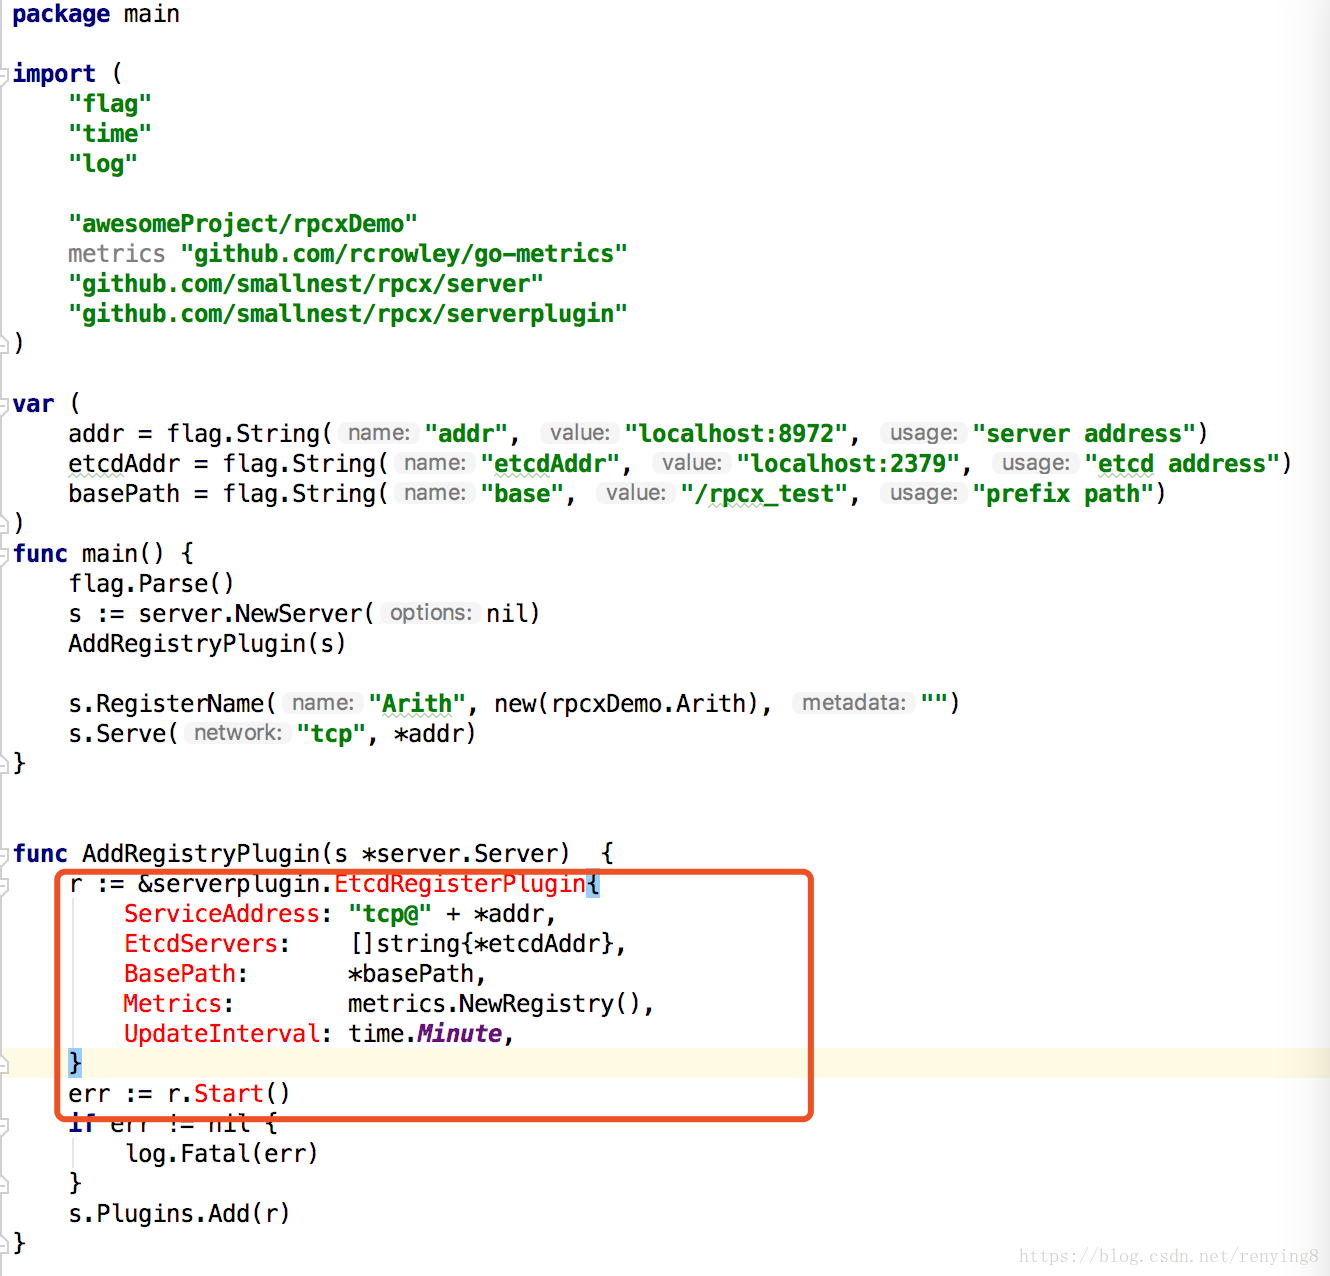Click the "tcp" string in s.Serve
Image resolution: width=1330 pixels, height=1276 pixels.
tap(331, 734)
